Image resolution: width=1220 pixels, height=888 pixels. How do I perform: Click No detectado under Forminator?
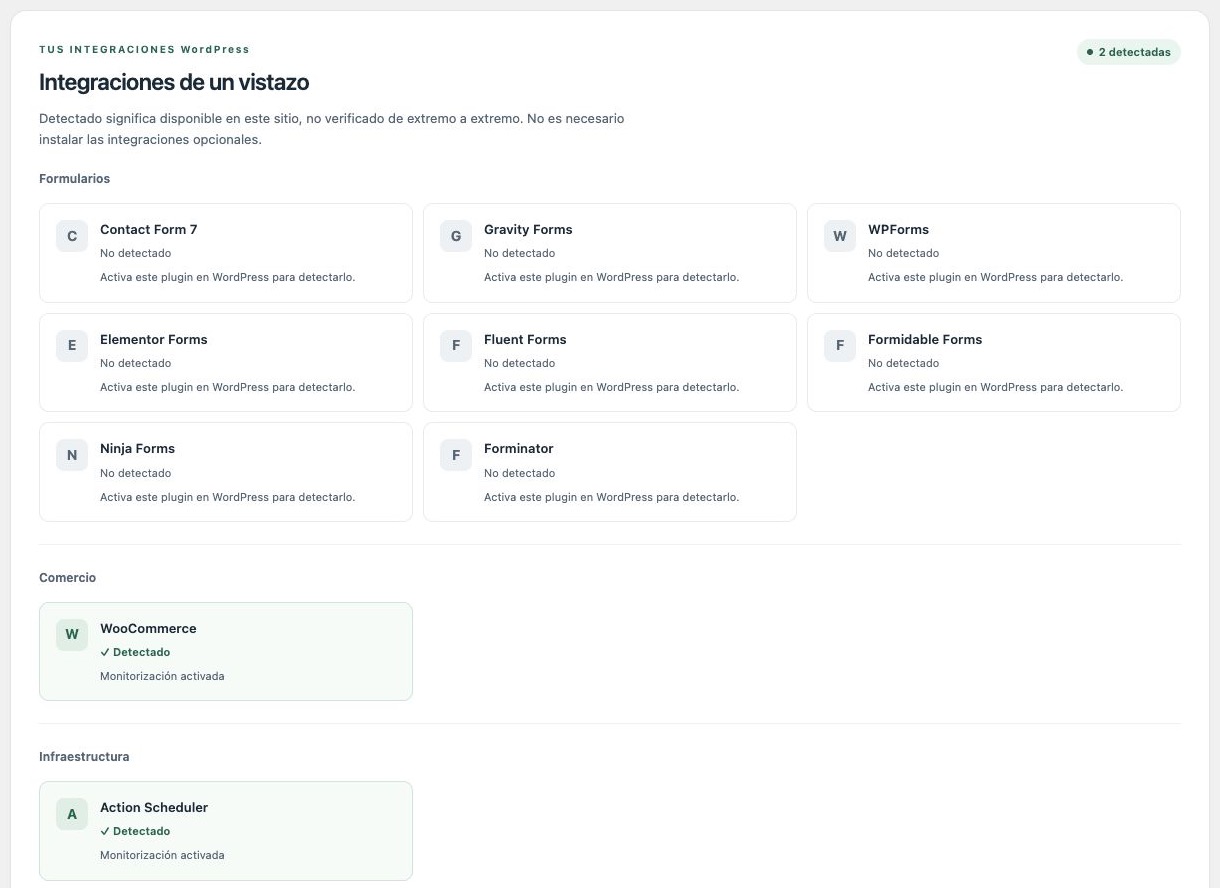pos(519,473)
